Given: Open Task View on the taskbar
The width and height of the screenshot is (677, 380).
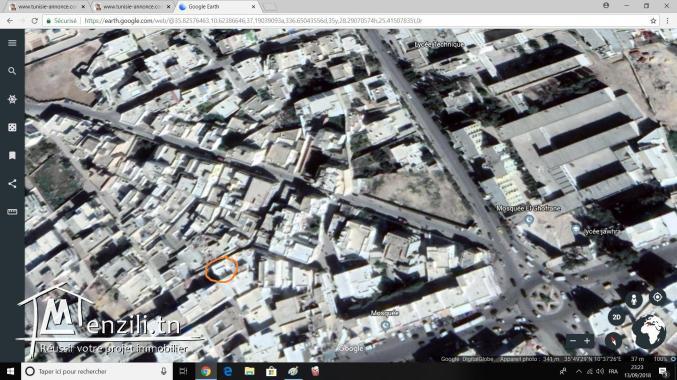Looking at the screenshot, I should click(183, 371).
